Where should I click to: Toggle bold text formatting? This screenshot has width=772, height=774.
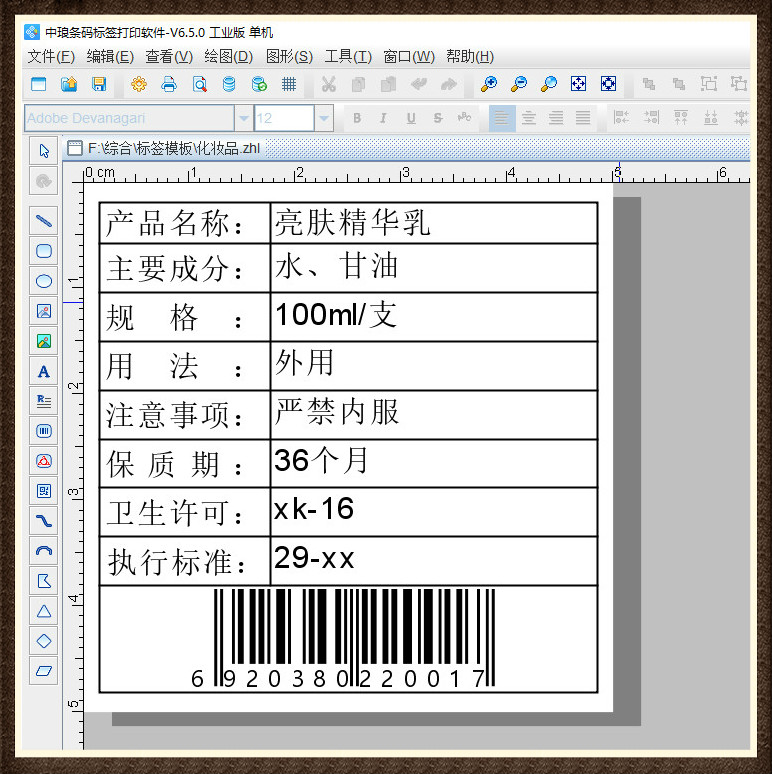[357, 118]
